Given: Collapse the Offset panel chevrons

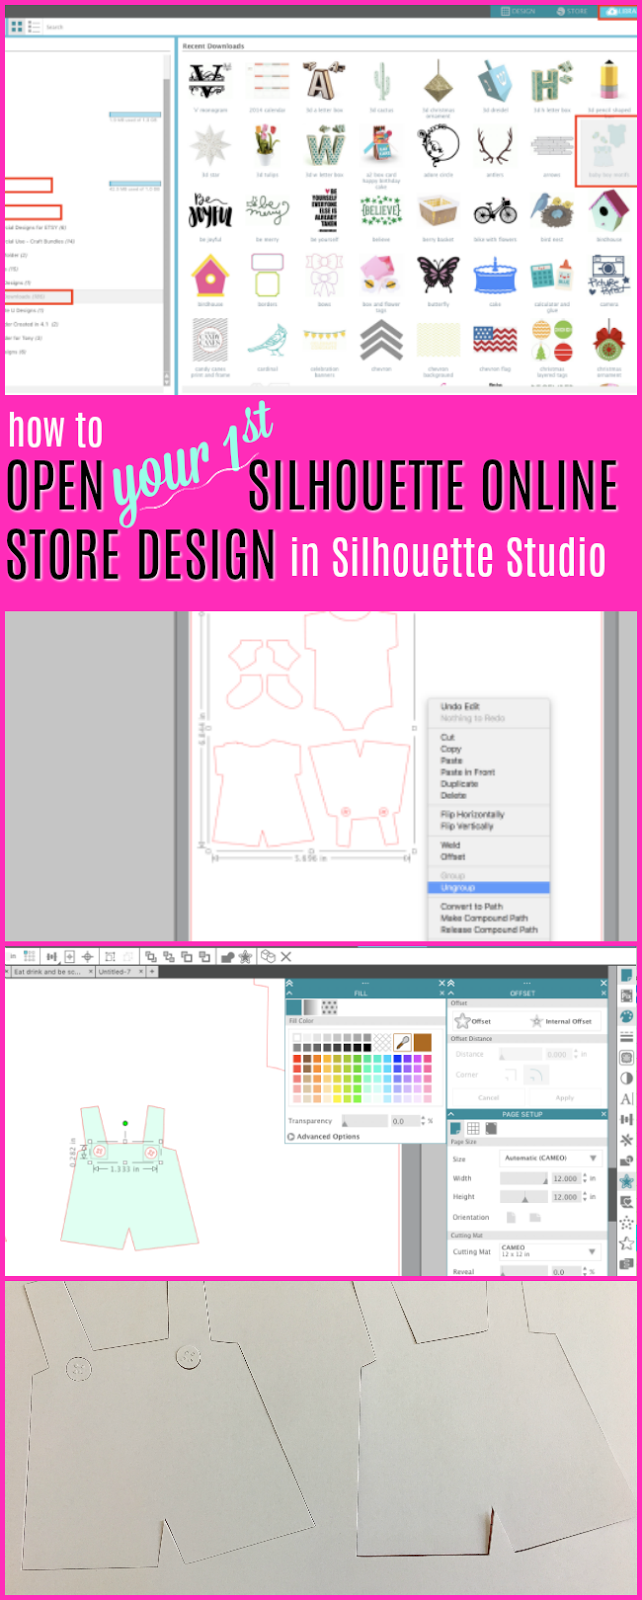Looking at the screenshot, I should [452, 984].
